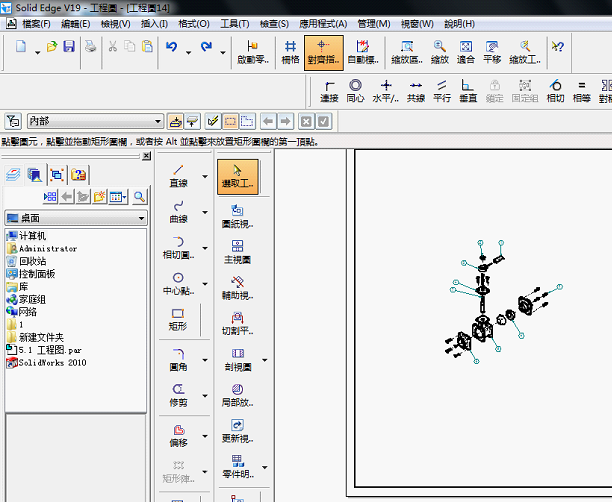Toggle the box-selection rectangle mode button
This screenshot has width=612, height=504.
coord(230,121)
